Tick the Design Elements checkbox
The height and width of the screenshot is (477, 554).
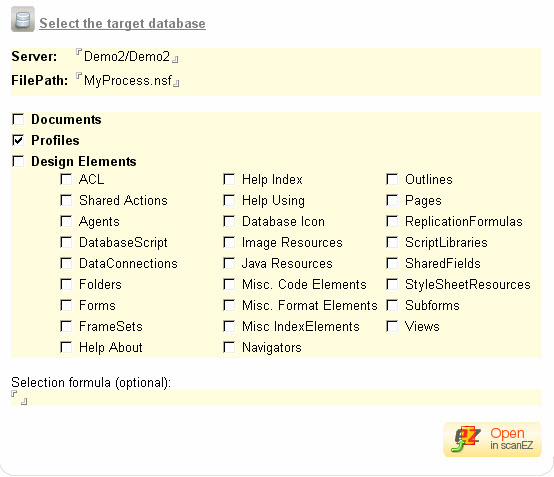coord(18,161)
